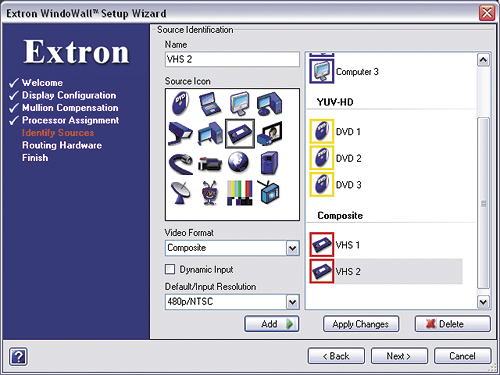Image resolution: width=500 pixels, height=375 pixels.
Task: Choose the cable connector source icon
Action: click(x=181, y=164)
